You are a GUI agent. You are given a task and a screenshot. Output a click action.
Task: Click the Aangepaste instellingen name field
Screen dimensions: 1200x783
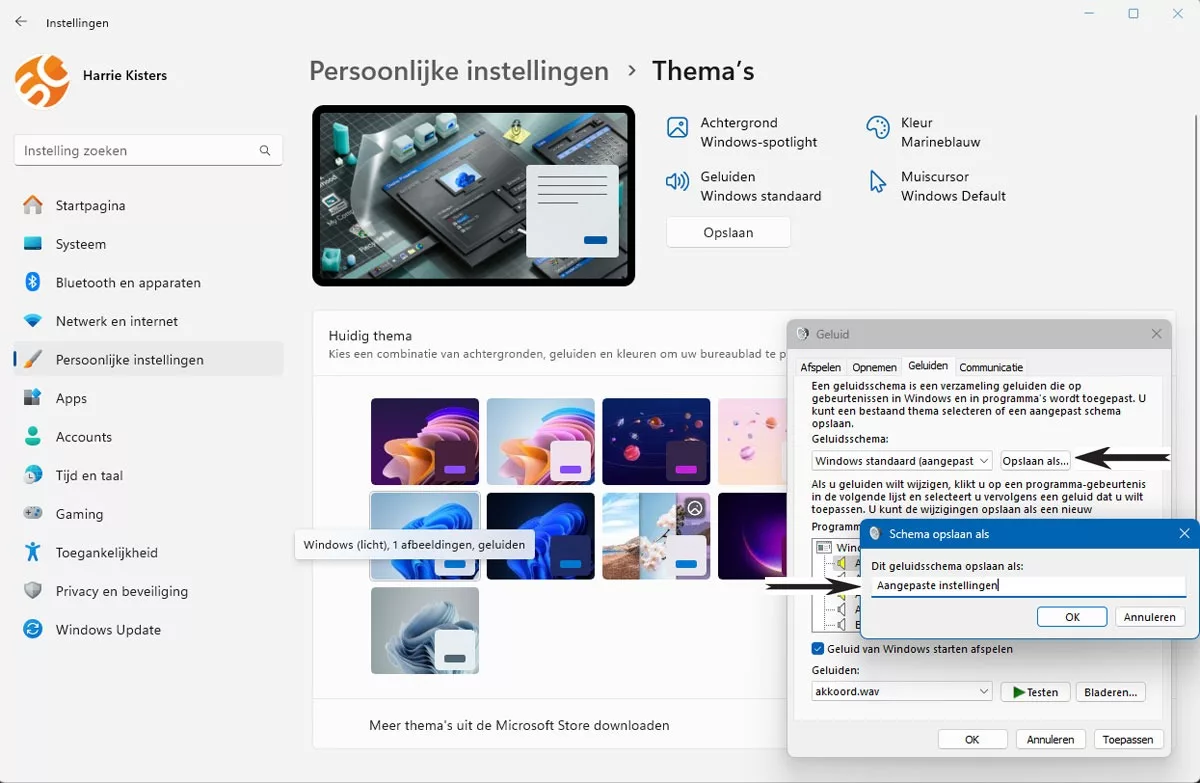pos(1028,586)
